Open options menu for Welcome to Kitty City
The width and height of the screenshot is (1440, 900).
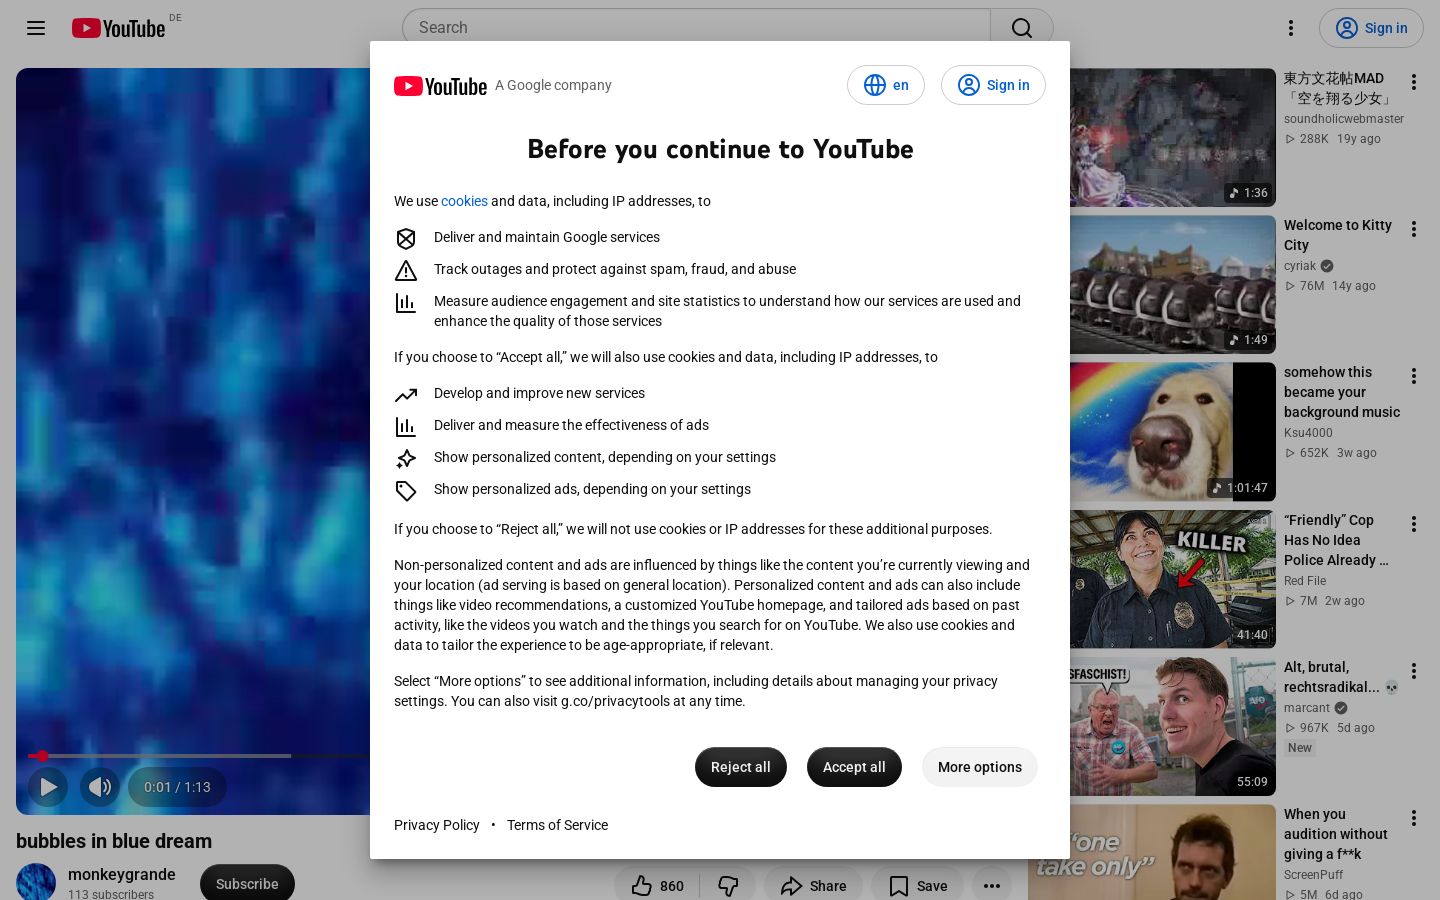[1414, 229]
